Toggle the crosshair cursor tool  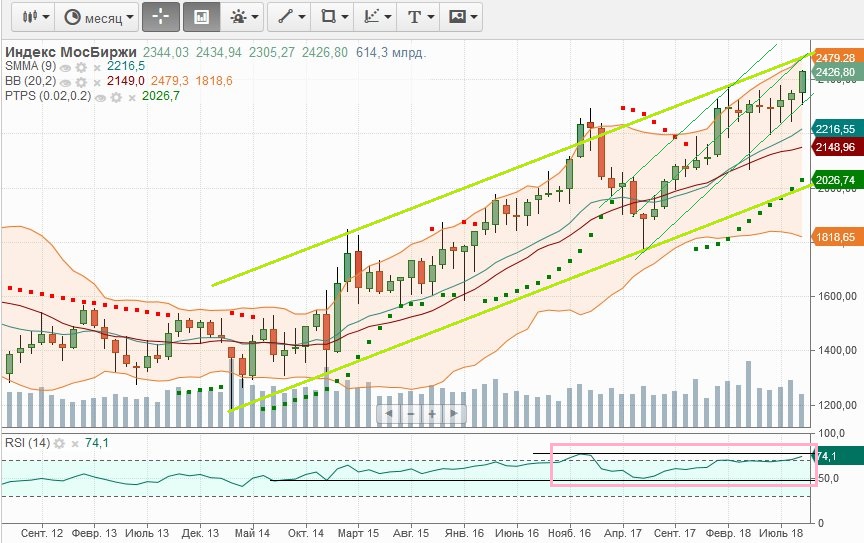(x=161, y=17)
